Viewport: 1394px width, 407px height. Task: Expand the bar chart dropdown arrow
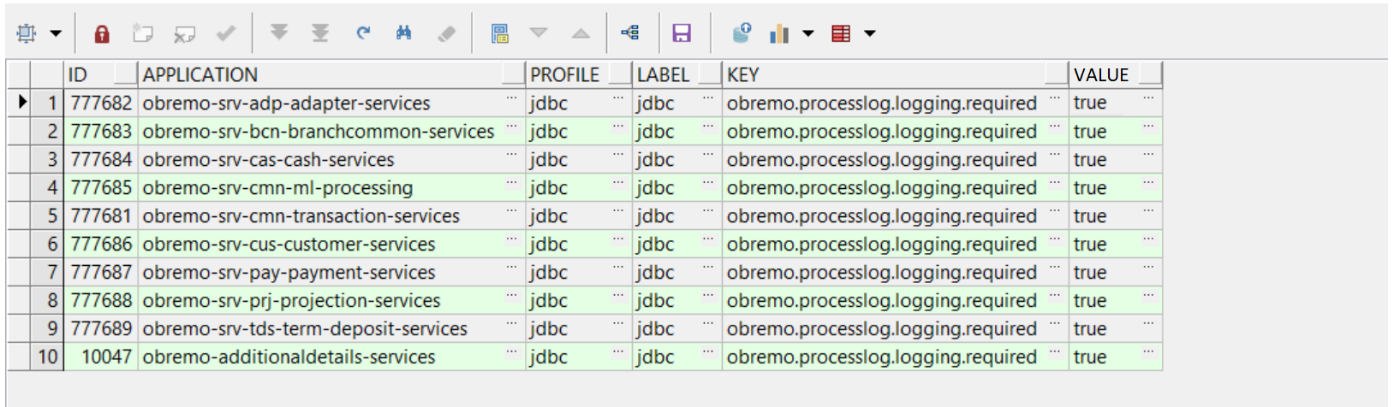[x=807, y=34]
